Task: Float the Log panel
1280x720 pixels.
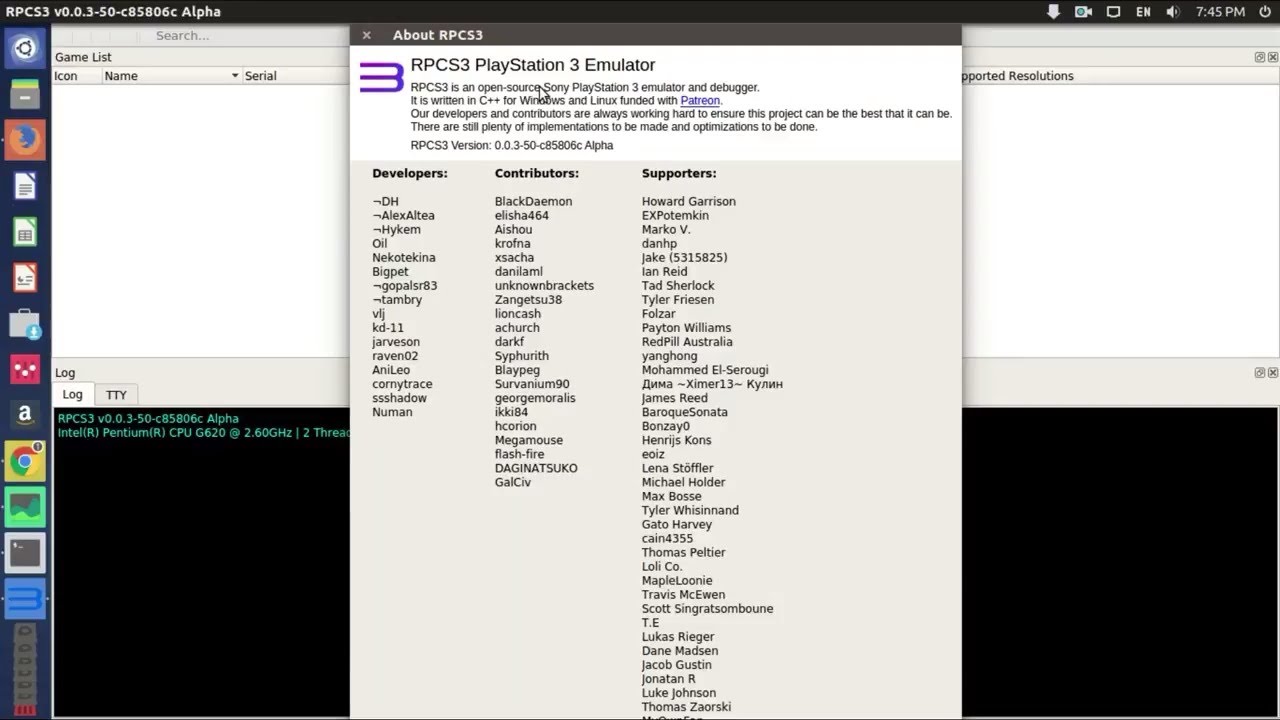Action: tap(1259, 372)
